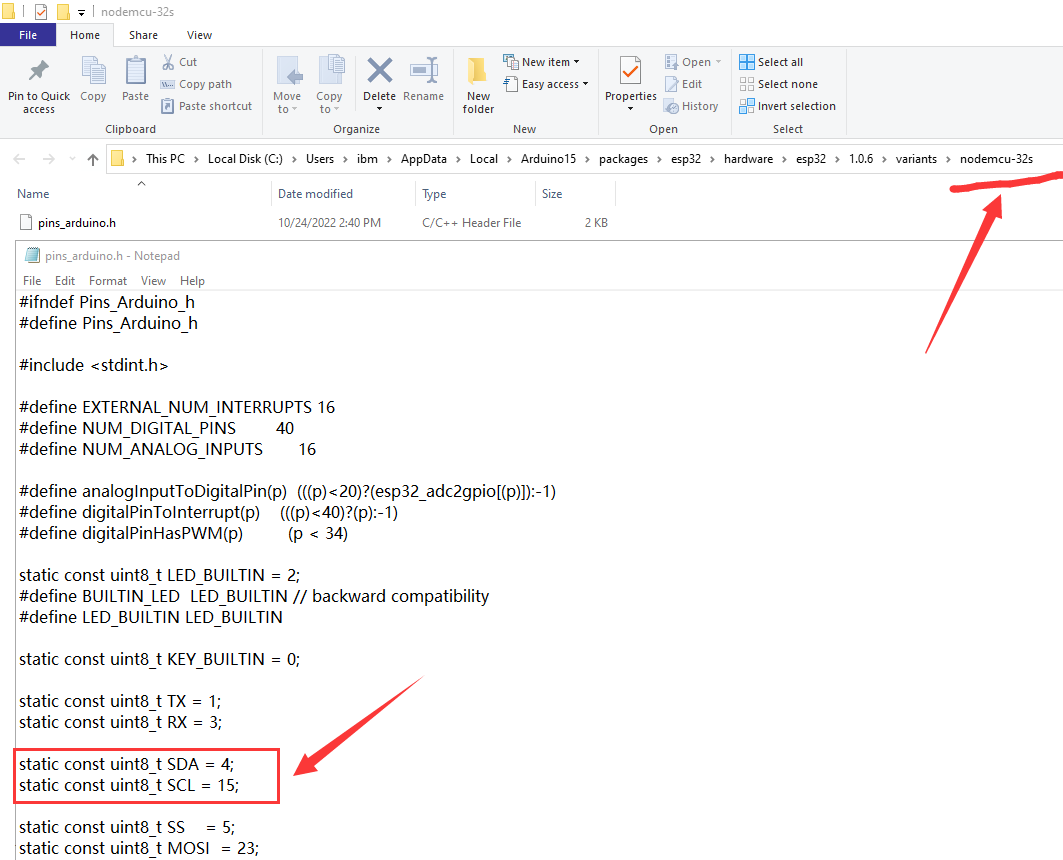Open the Share ribbon tab
Viewport: 1063px width, 860px height.
coord(143,35)
